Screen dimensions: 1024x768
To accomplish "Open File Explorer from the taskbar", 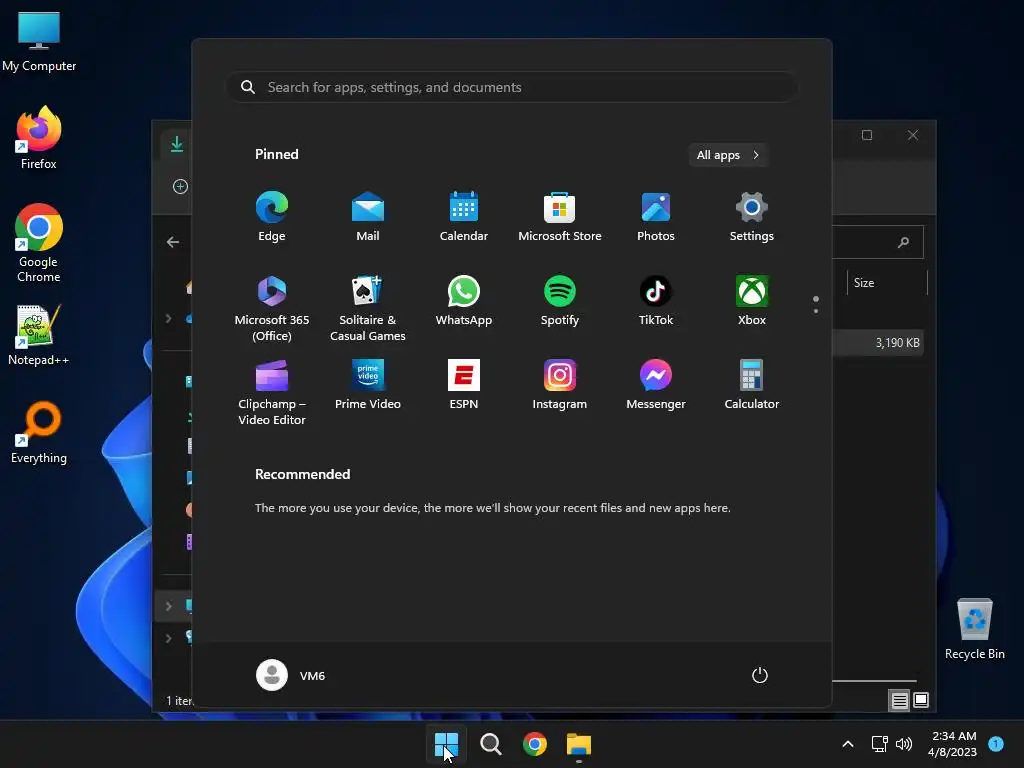I will tap(579, 744).
